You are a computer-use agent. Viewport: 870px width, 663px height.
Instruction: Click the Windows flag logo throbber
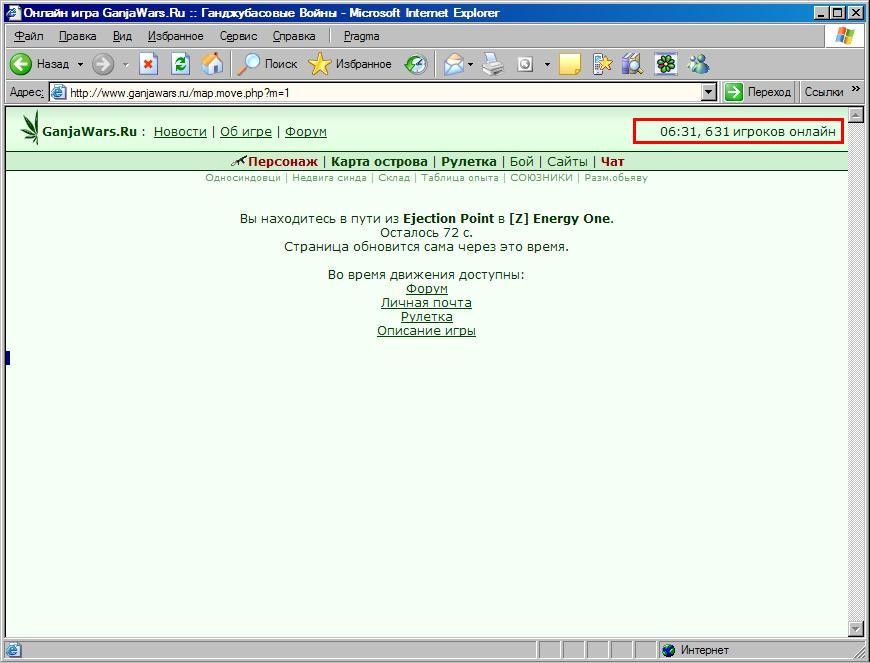coord(844,36)
